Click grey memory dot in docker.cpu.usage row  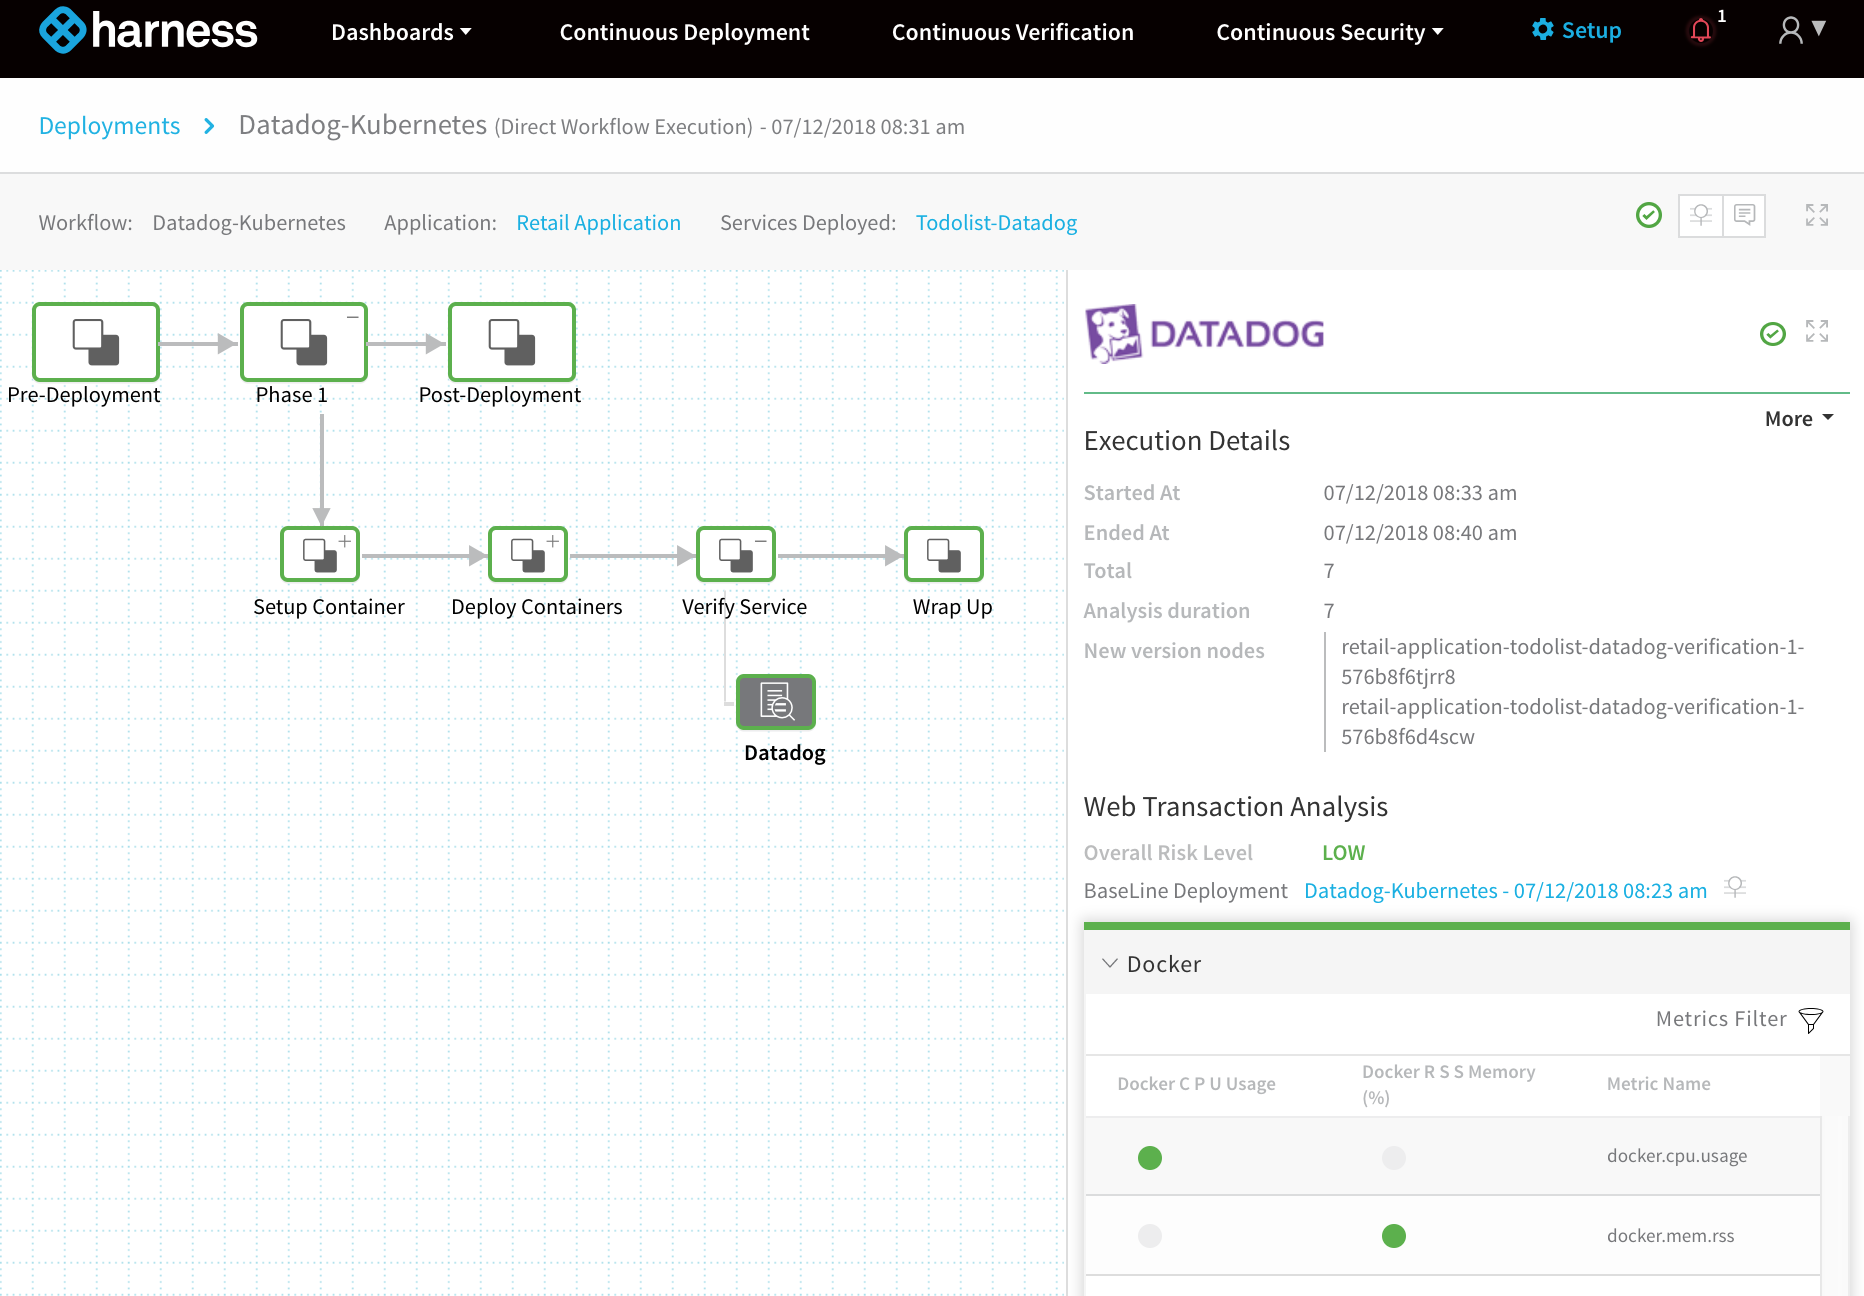tap(1394, 1157)
